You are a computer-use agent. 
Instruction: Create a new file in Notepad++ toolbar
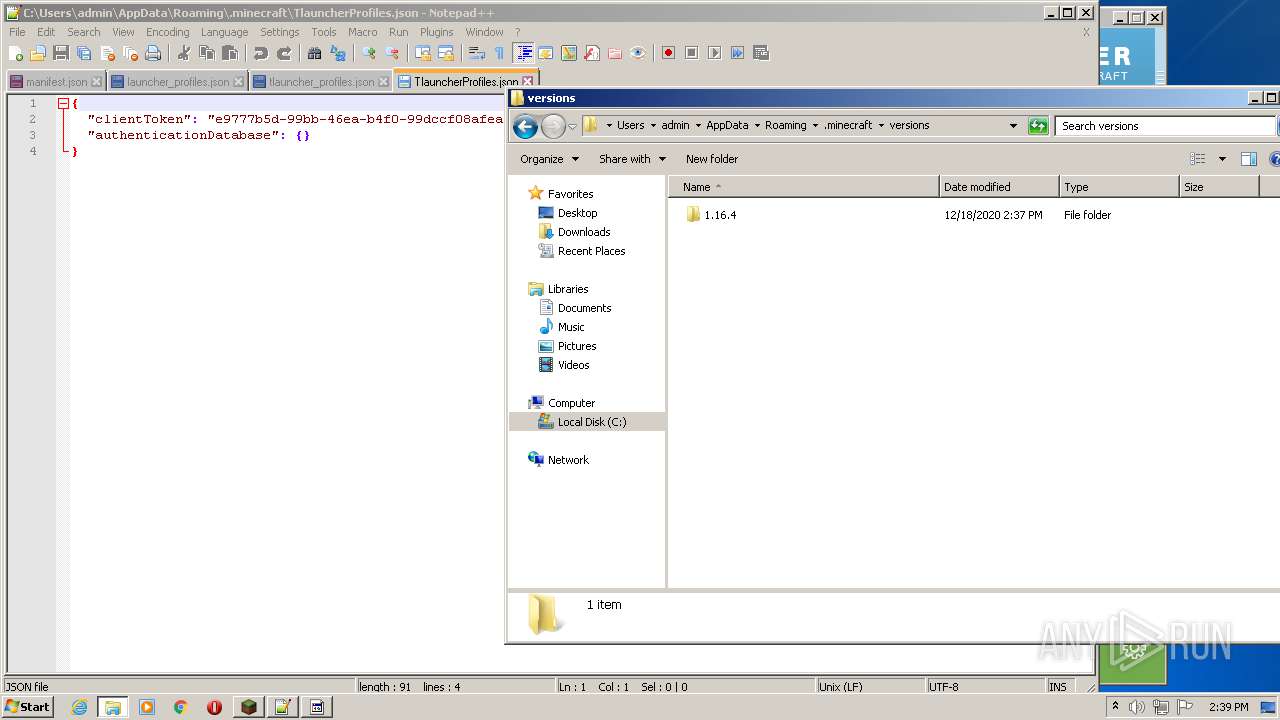click(x=16, y=53)
